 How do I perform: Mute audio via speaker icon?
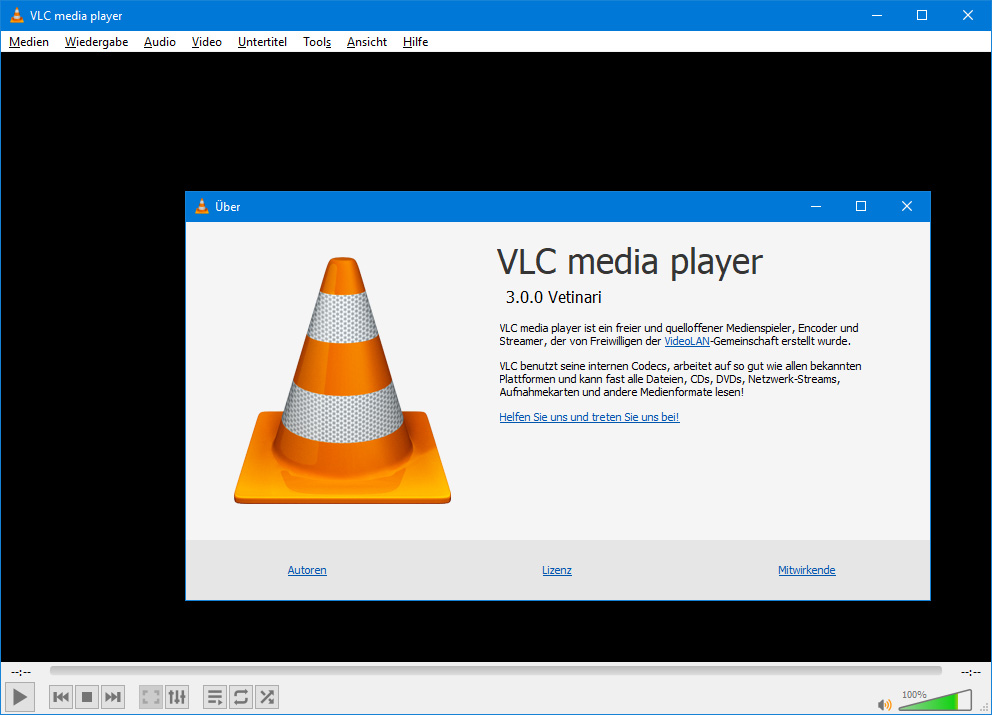(x=884, y=704)
